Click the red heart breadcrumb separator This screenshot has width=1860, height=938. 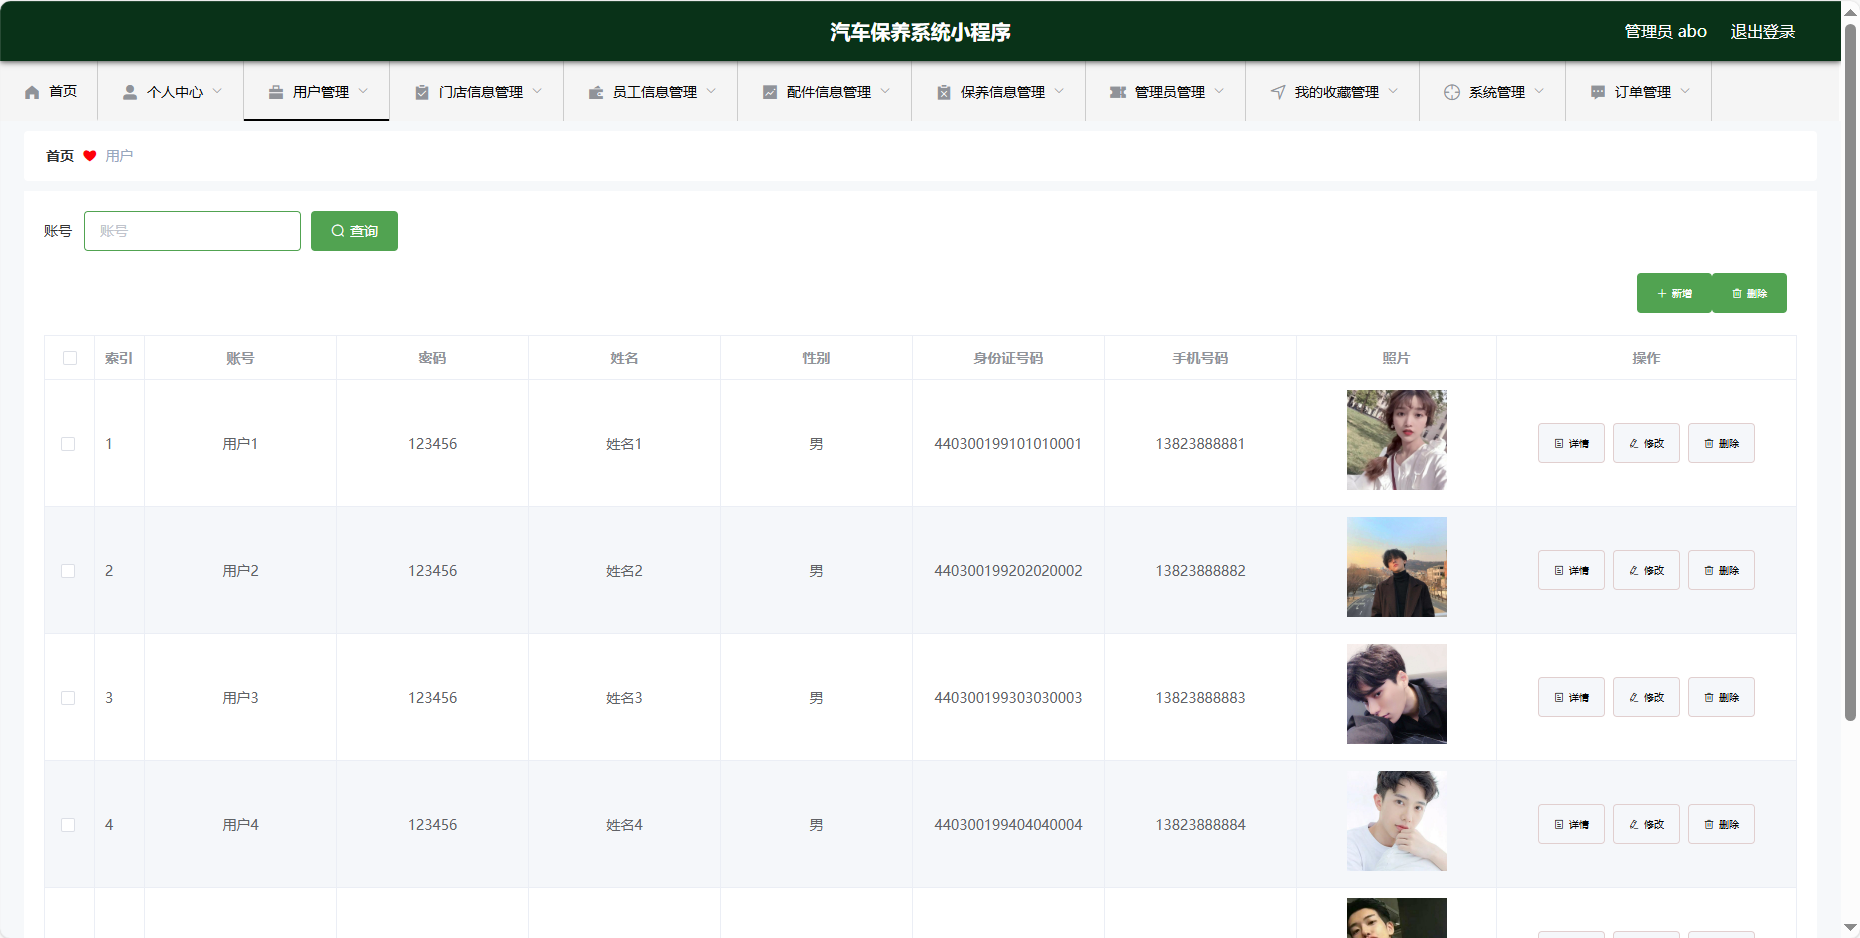tap(90, 156)
